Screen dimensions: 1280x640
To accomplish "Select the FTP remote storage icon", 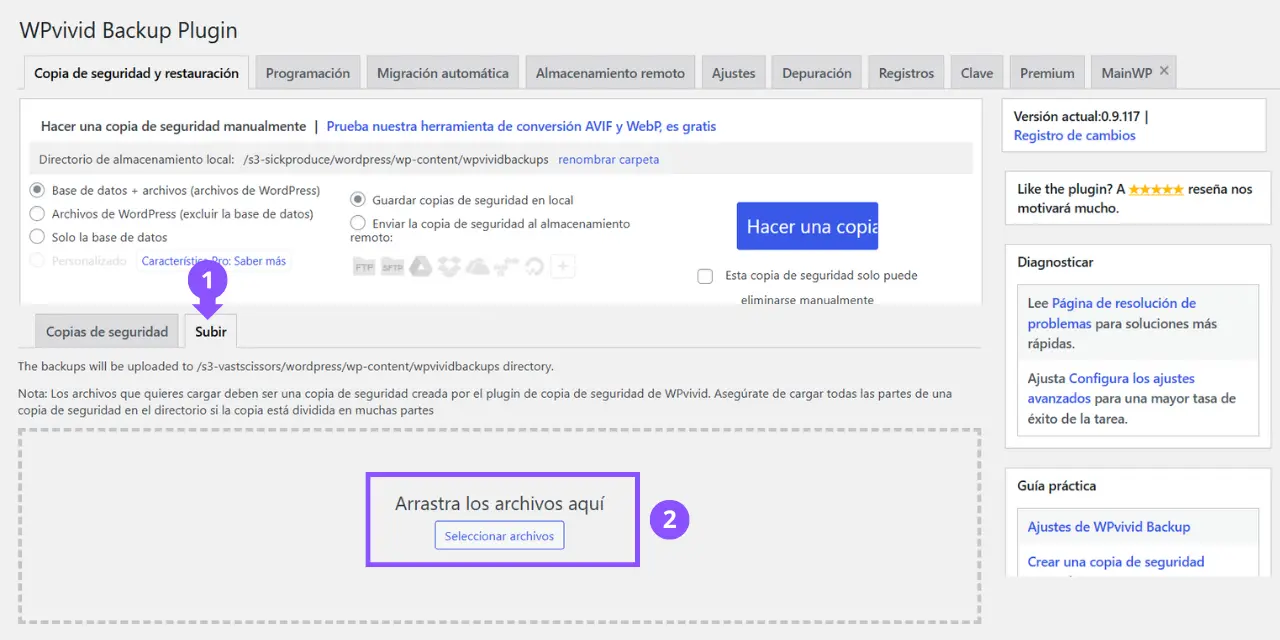I will click(363, 267).
